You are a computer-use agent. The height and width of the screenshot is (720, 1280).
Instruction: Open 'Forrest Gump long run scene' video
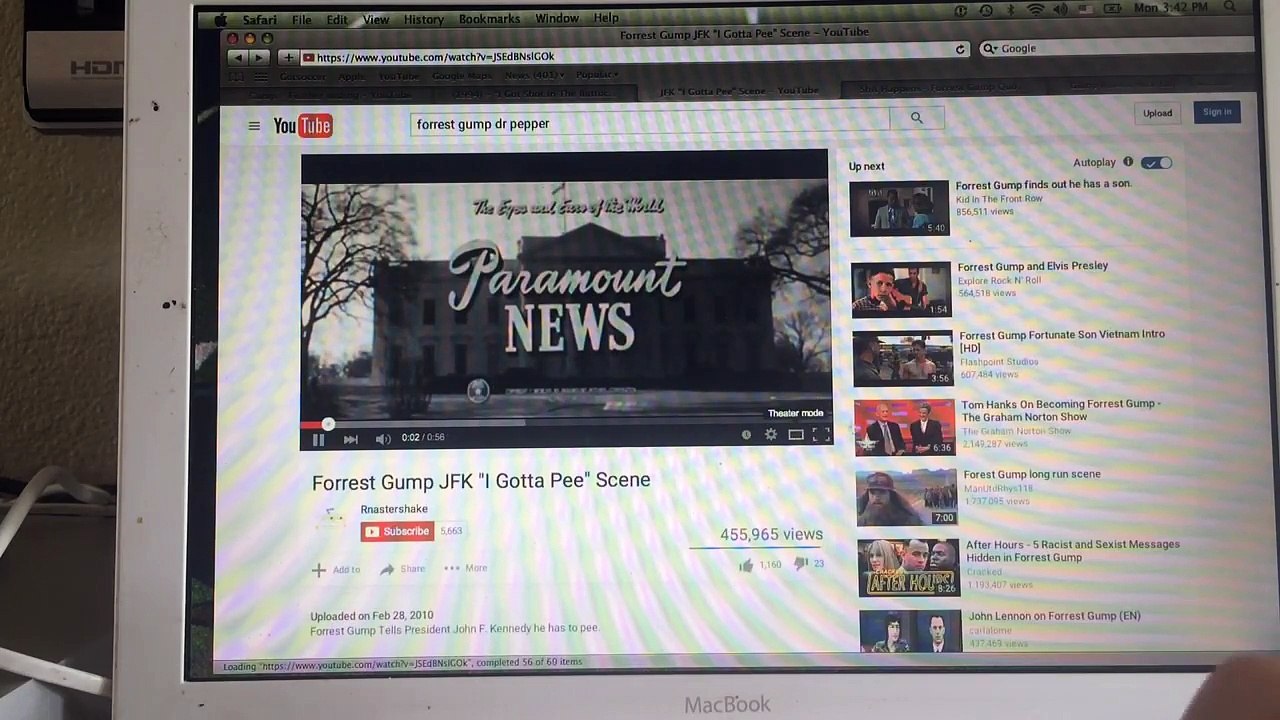(1032, 475)
